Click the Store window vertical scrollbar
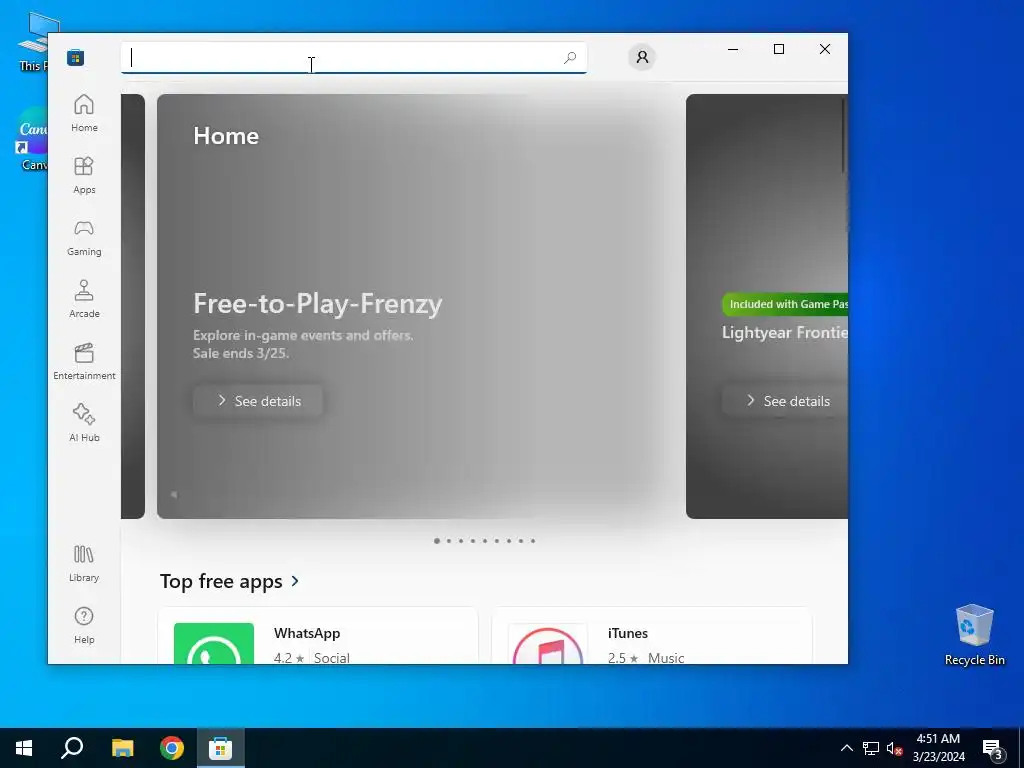This screenshot has width=1024, height=768. [843, 136]
